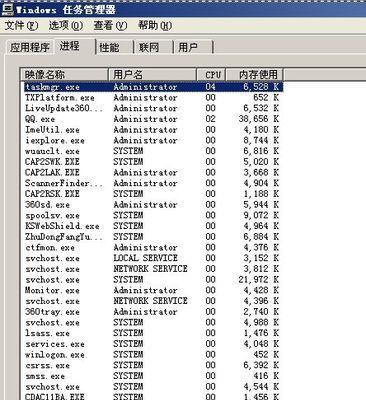
Task: Sort by 映像名称 column header
Action: click(x=65, y=74)
